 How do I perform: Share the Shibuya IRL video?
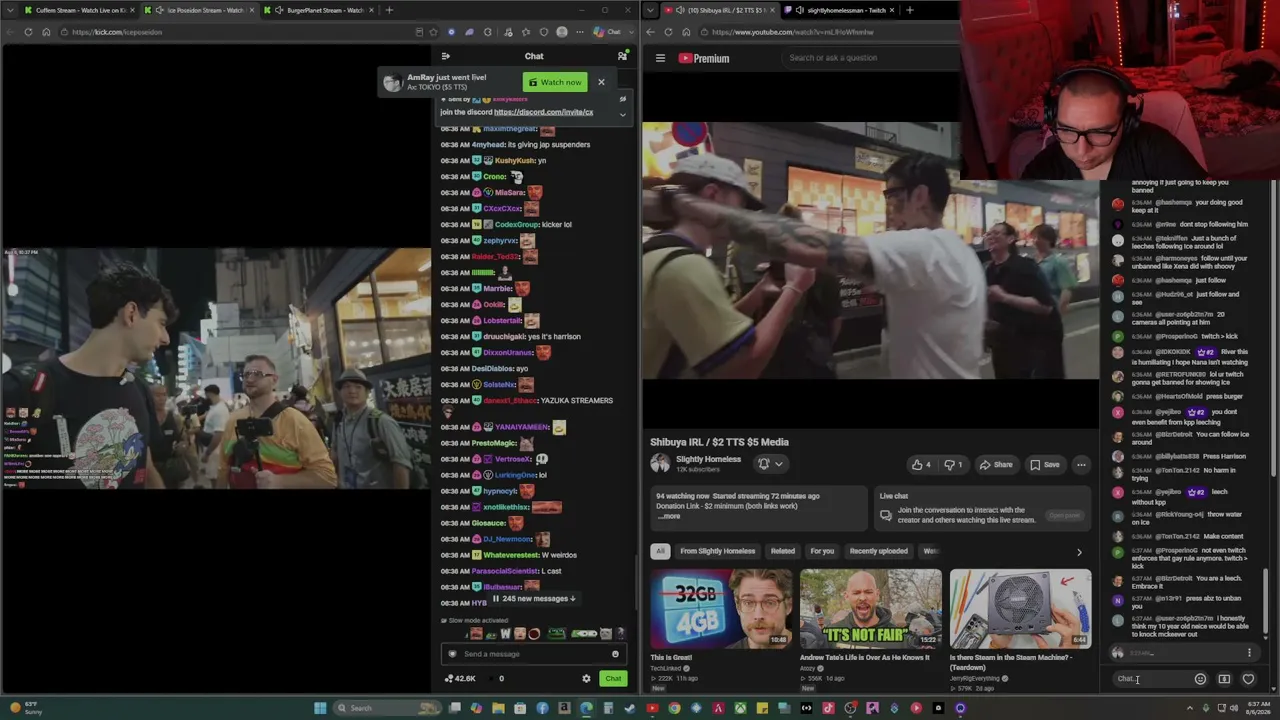(996, 464)
